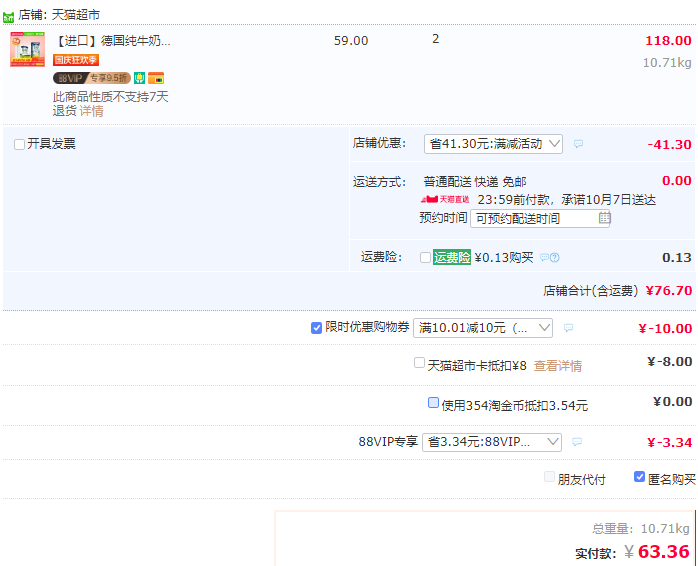This screenshot has width=698, height=566.
Task: Open 查看详情 link for supermarket card
Action: pos(558,366)
